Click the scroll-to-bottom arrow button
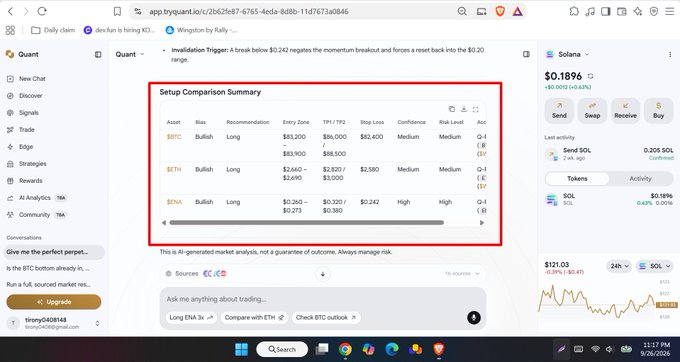The height and width of the screenshot is (362, 680). pyautogui.click(x=323, y=274)
